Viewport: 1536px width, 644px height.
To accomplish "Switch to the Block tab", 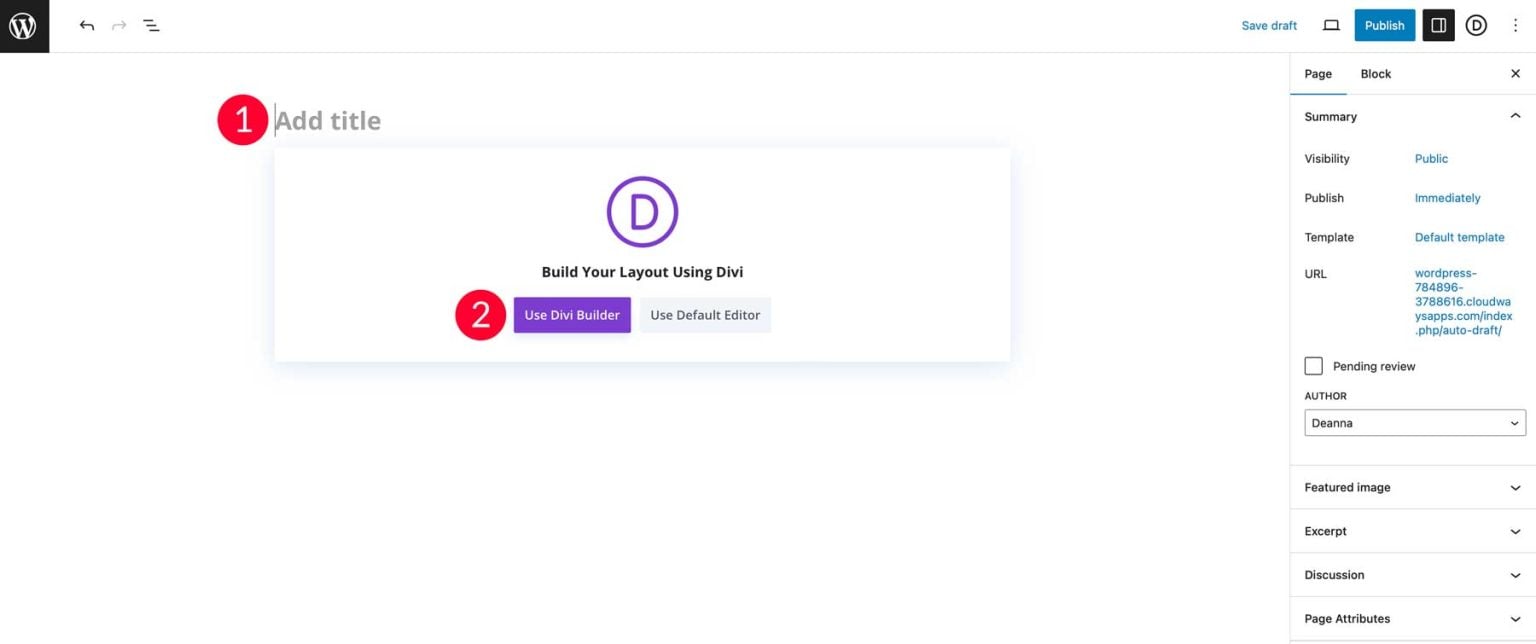I will point(1375,74).
